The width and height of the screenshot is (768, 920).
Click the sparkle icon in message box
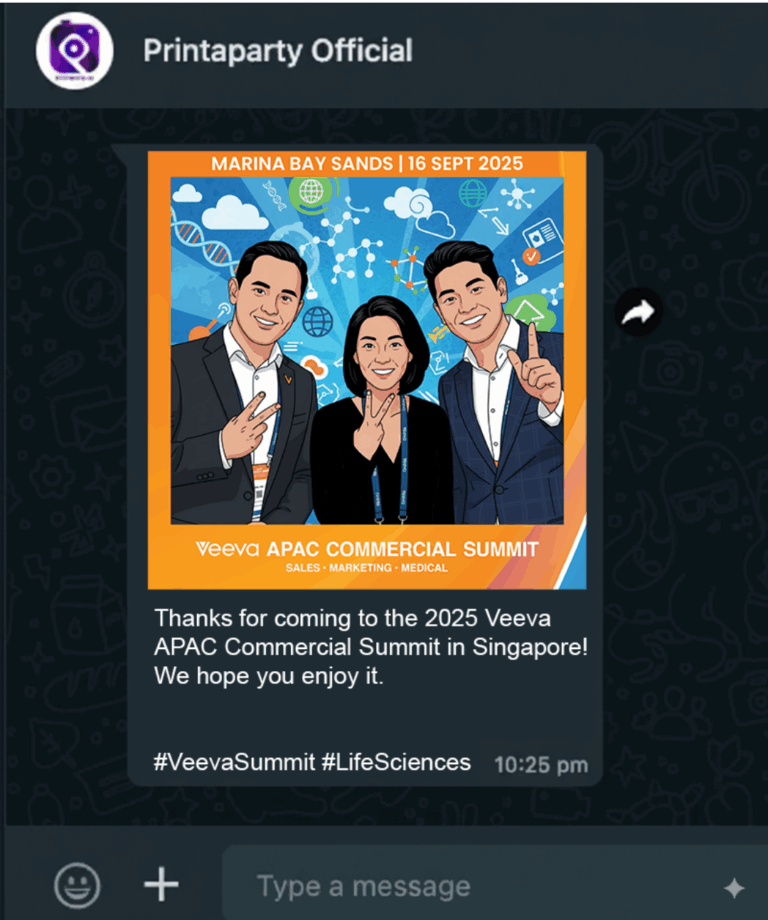pyautogui.click(x=734, y=888)
